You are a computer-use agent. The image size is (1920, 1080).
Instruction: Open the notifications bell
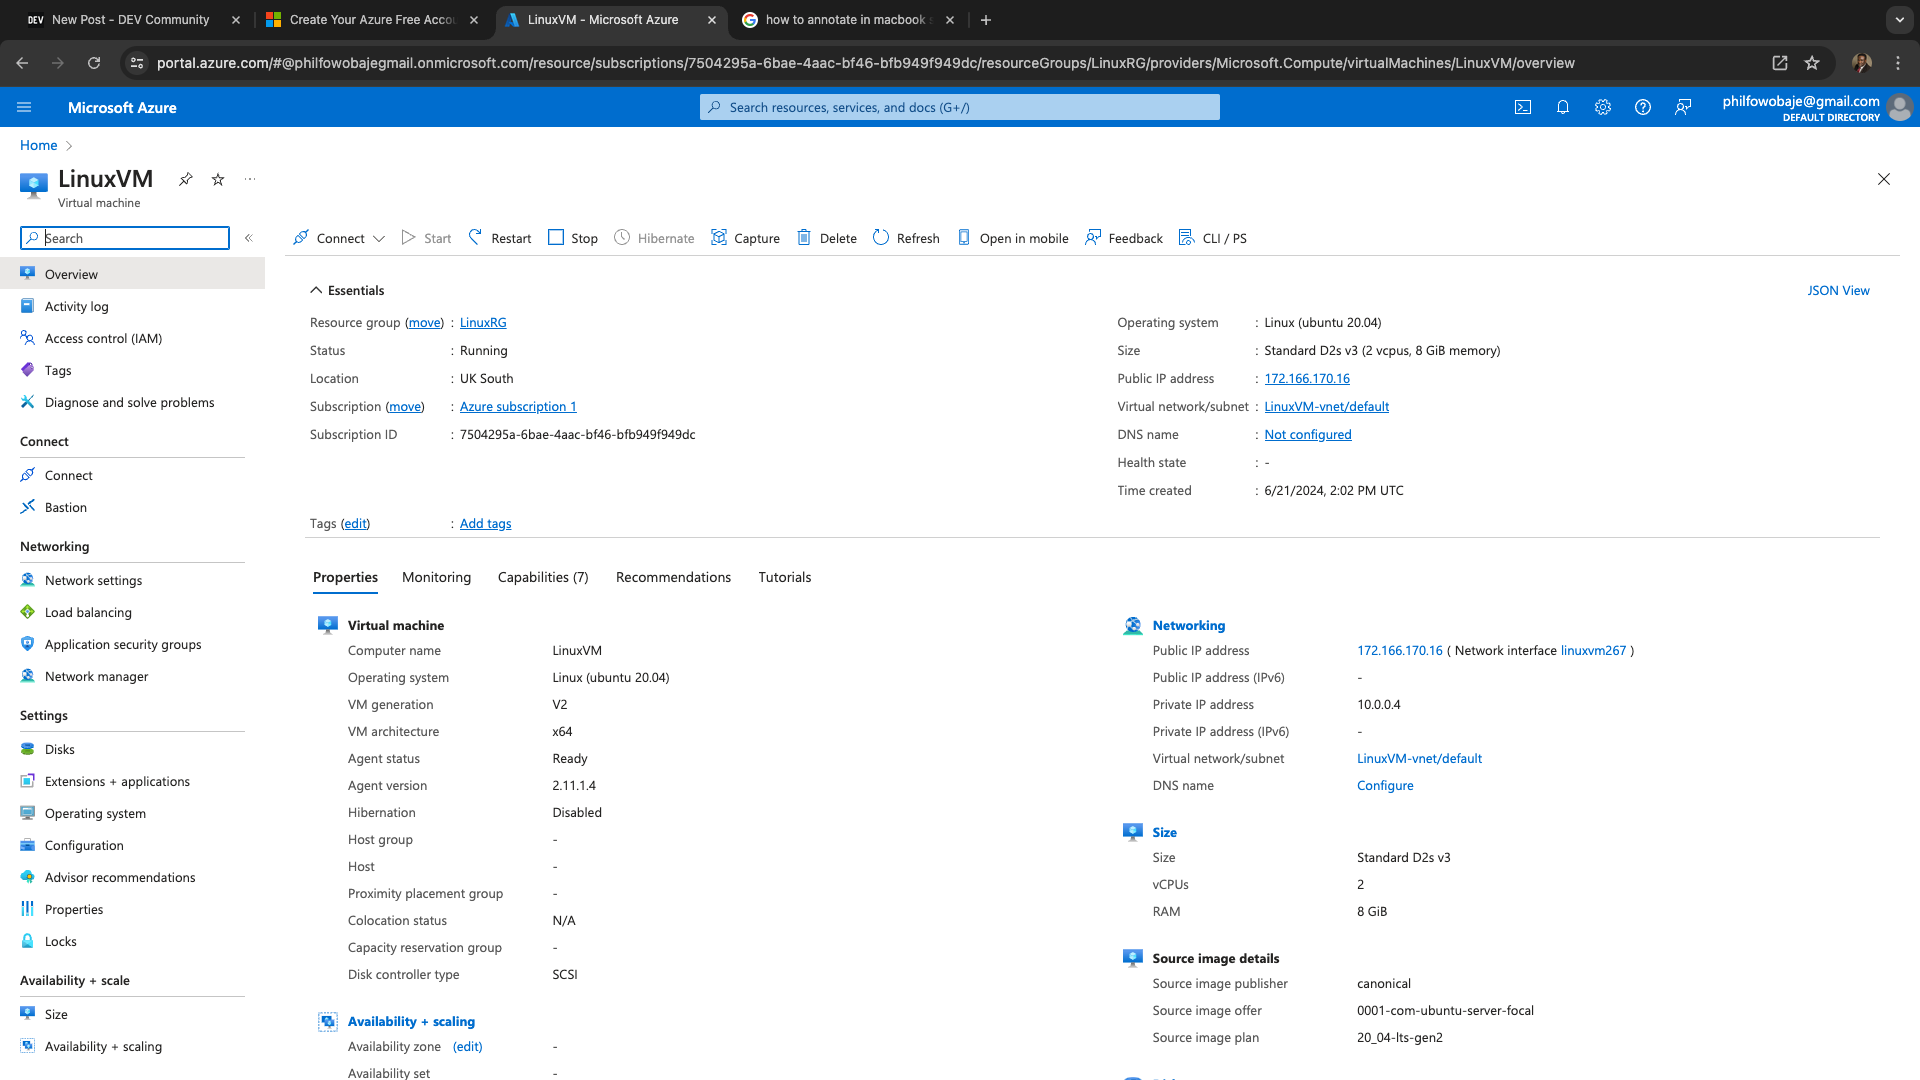point(1562,107)
